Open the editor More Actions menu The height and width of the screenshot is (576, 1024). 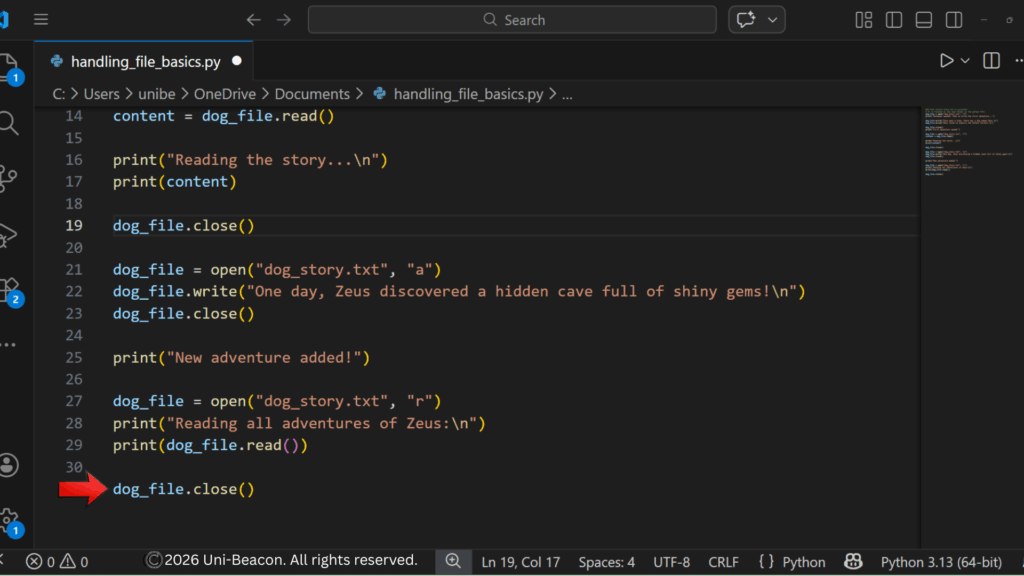[x=1018, y=61]
